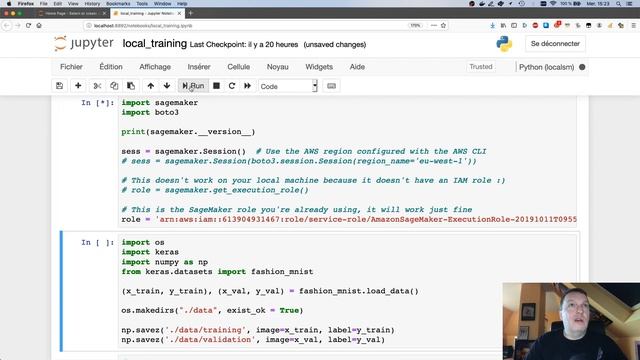Click the Jupyter logo

point(84,43)
